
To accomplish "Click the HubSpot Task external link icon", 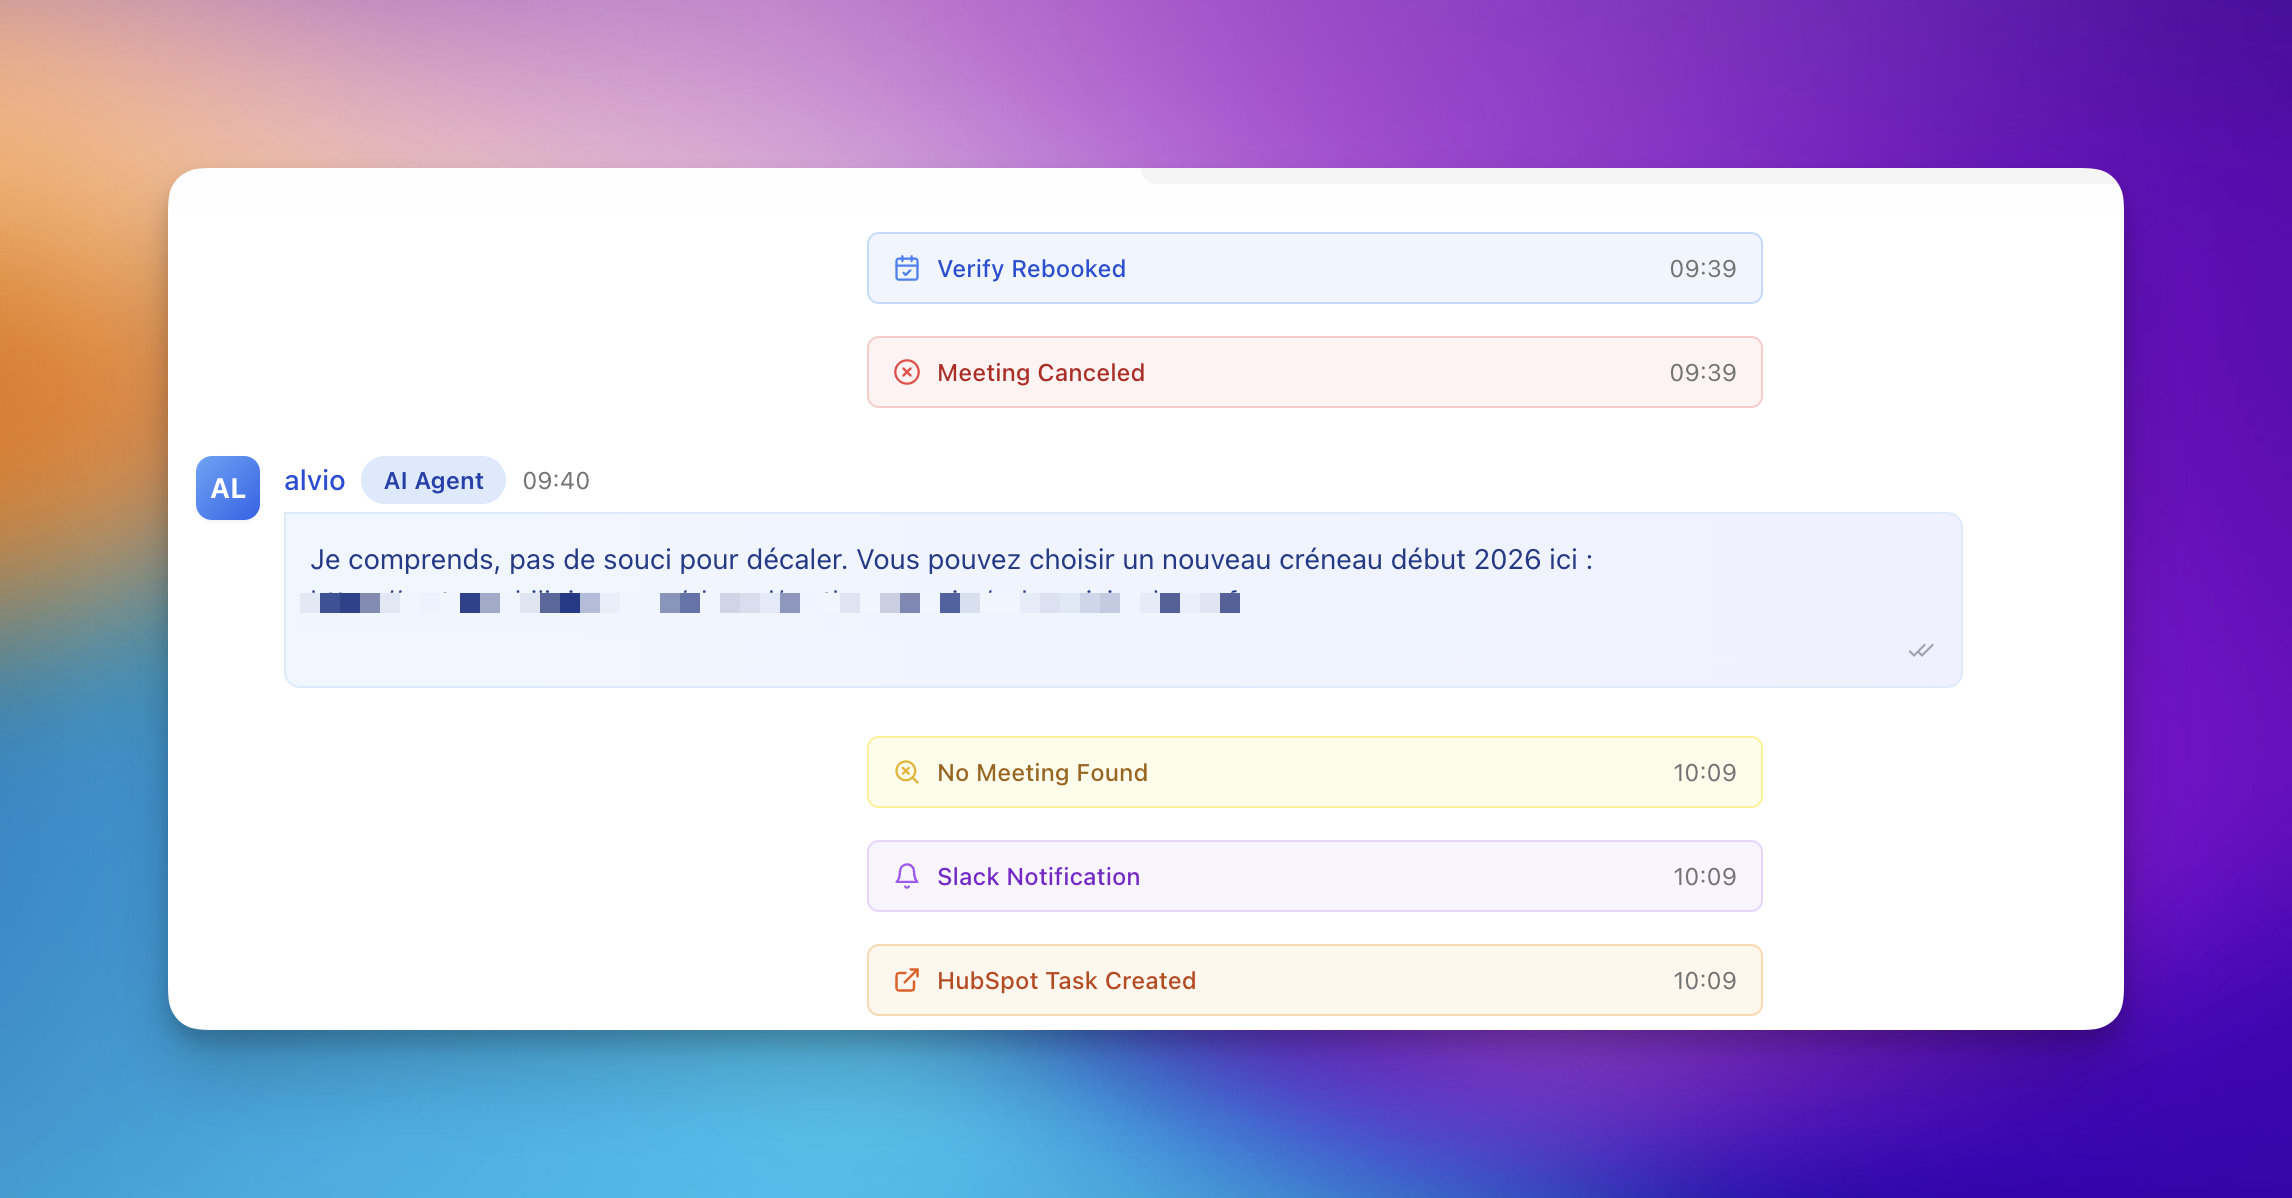I will (x=906, y=980).
